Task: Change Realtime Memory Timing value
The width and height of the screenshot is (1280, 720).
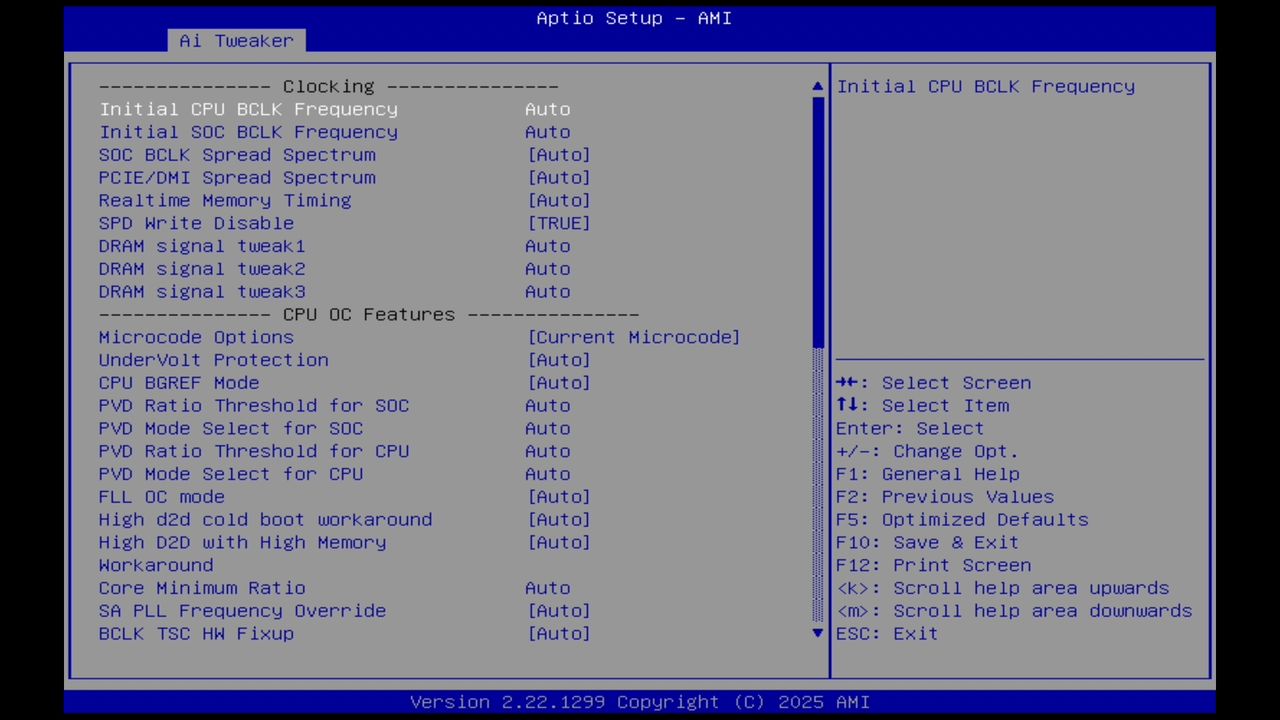Action: coord(225,200)
